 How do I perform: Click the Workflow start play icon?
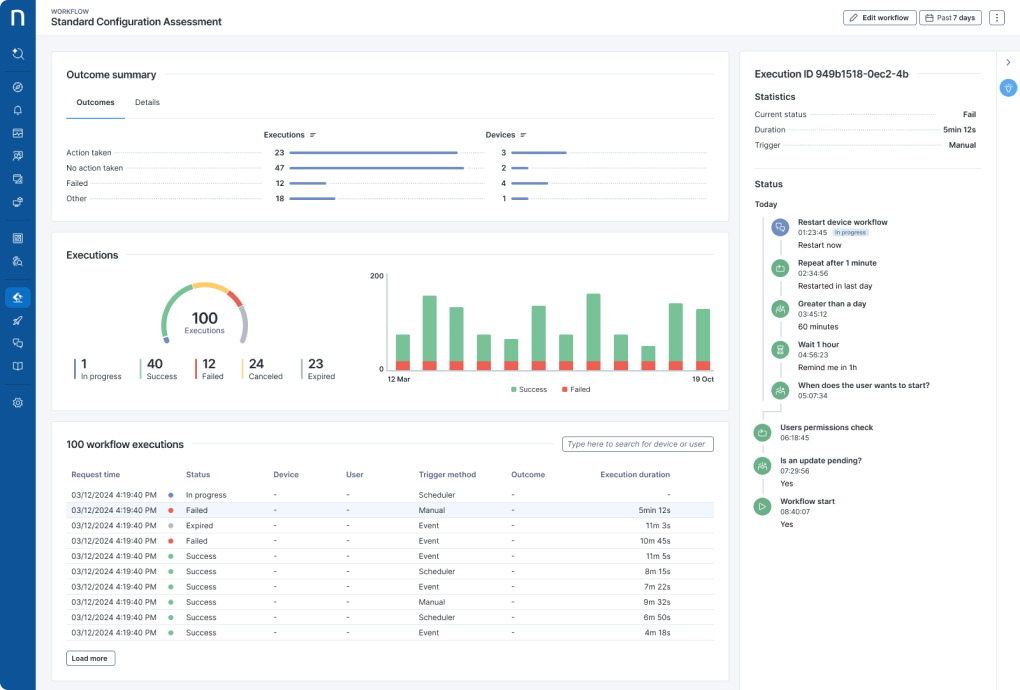pyautogui.click(x=762, y=507)
